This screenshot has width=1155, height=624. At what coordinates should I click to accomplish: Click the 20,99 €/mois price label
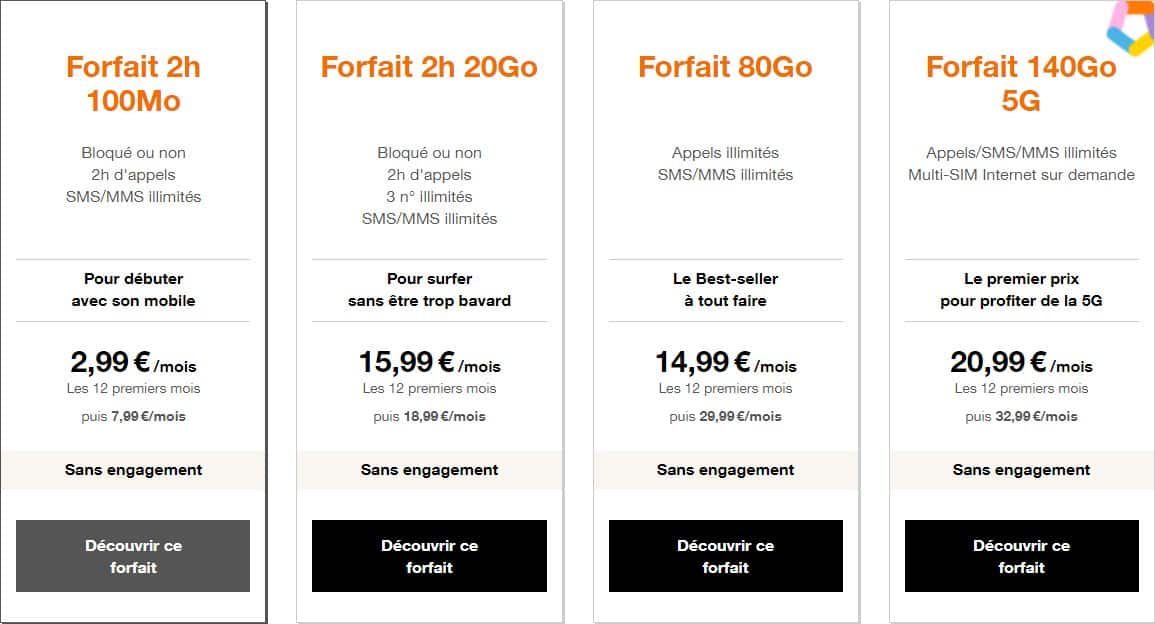coord(1021,362)
